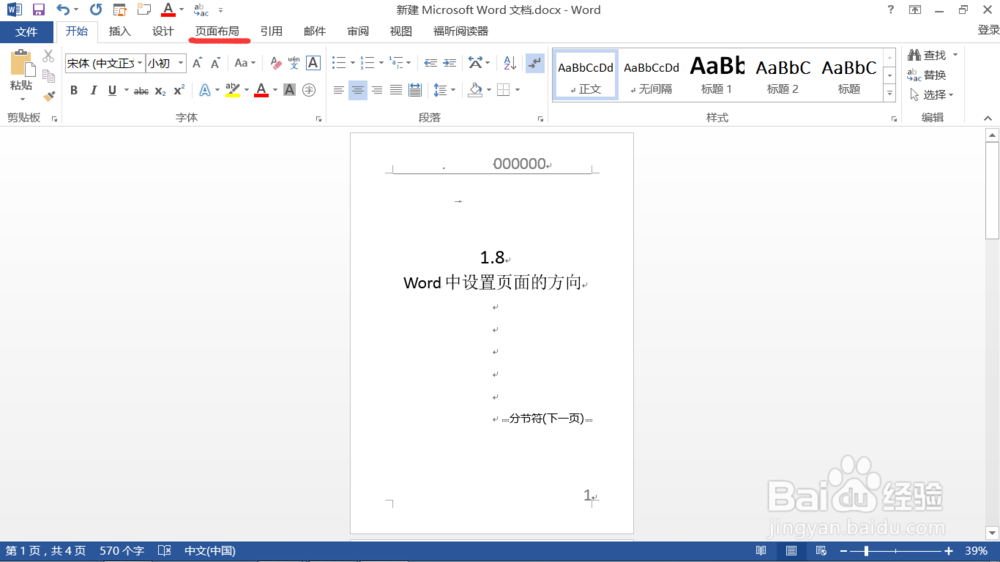Switch to the 设计 tab
The height and width of the screenshot is (562, 1000).
[163, 31]
